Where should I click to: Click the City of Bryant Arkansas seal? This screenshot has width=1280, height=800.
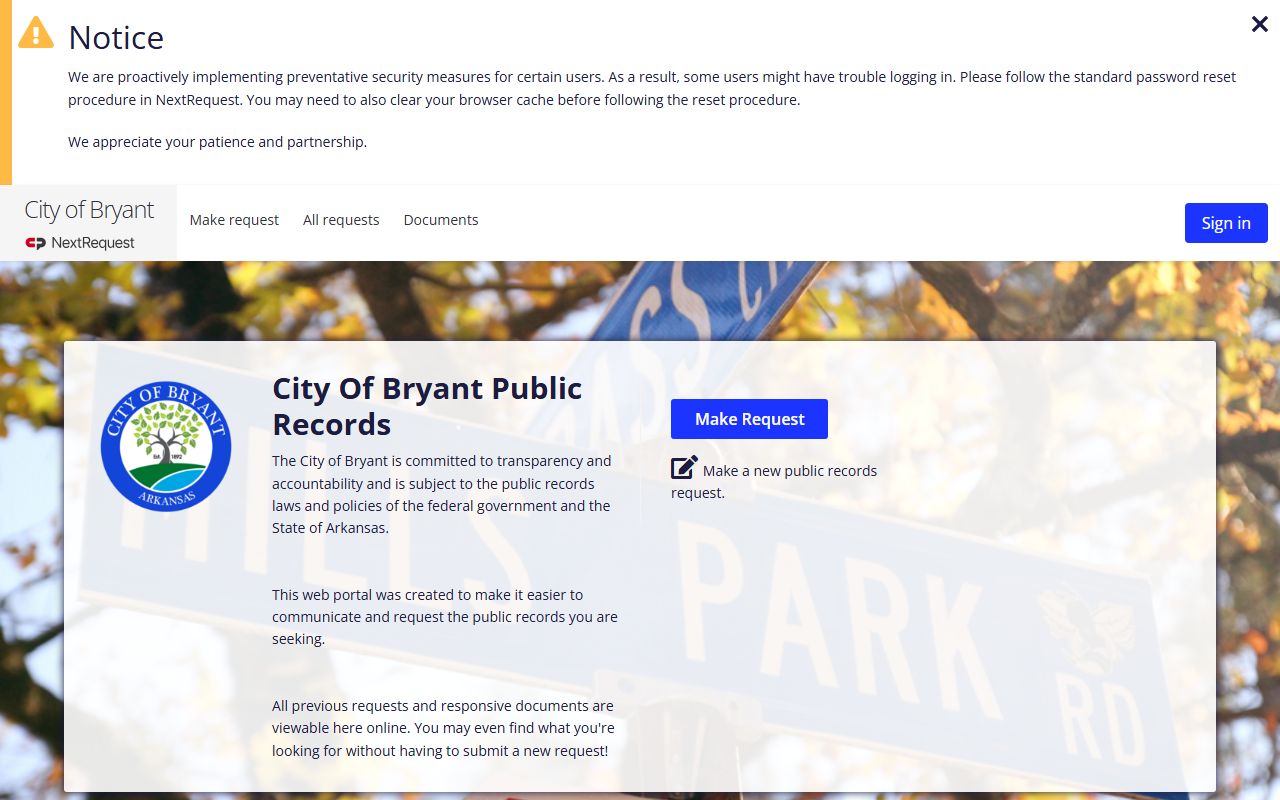point(166,446)
